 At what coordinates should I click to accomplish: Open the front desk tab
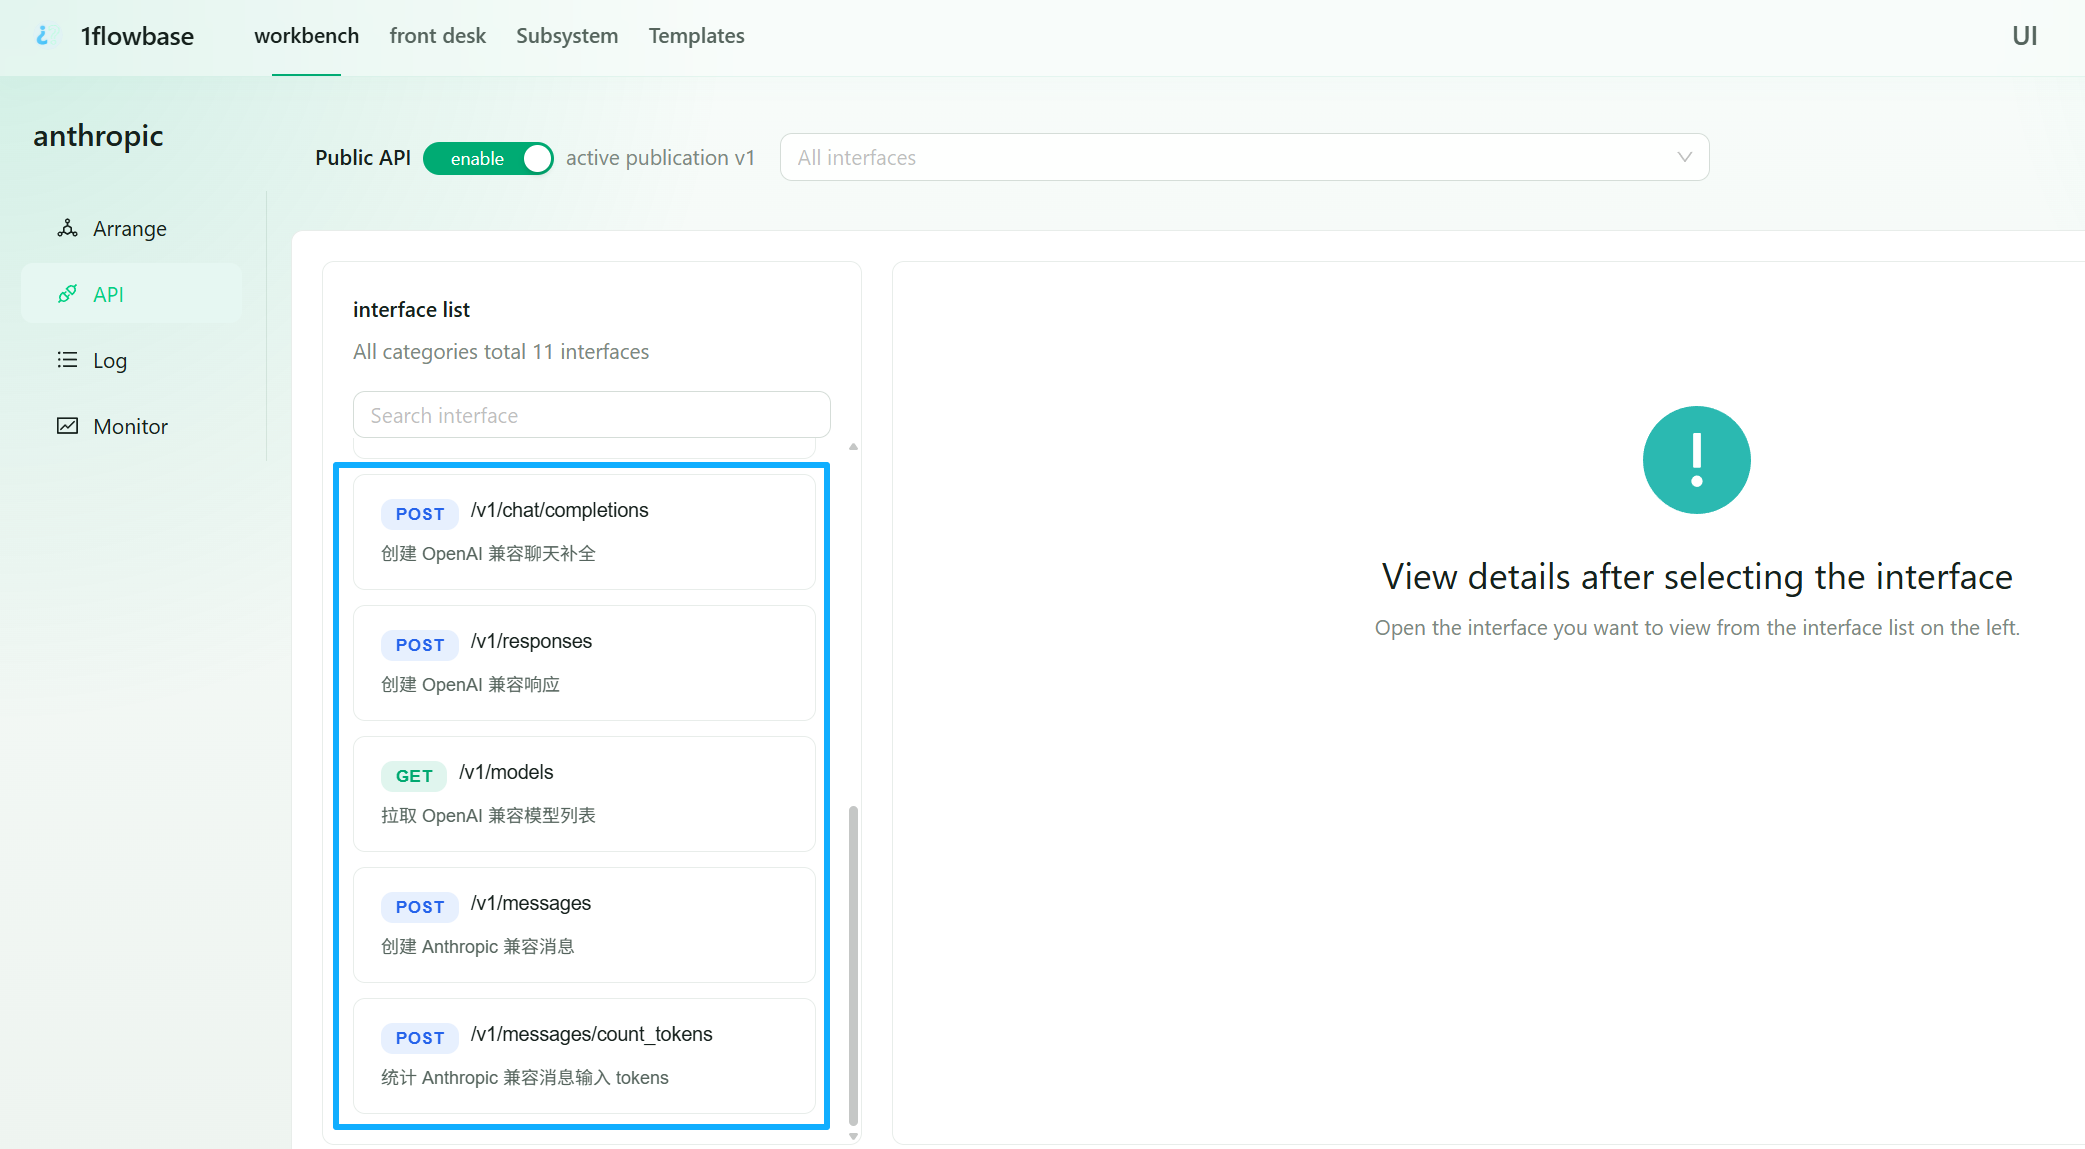pos(437,36)
